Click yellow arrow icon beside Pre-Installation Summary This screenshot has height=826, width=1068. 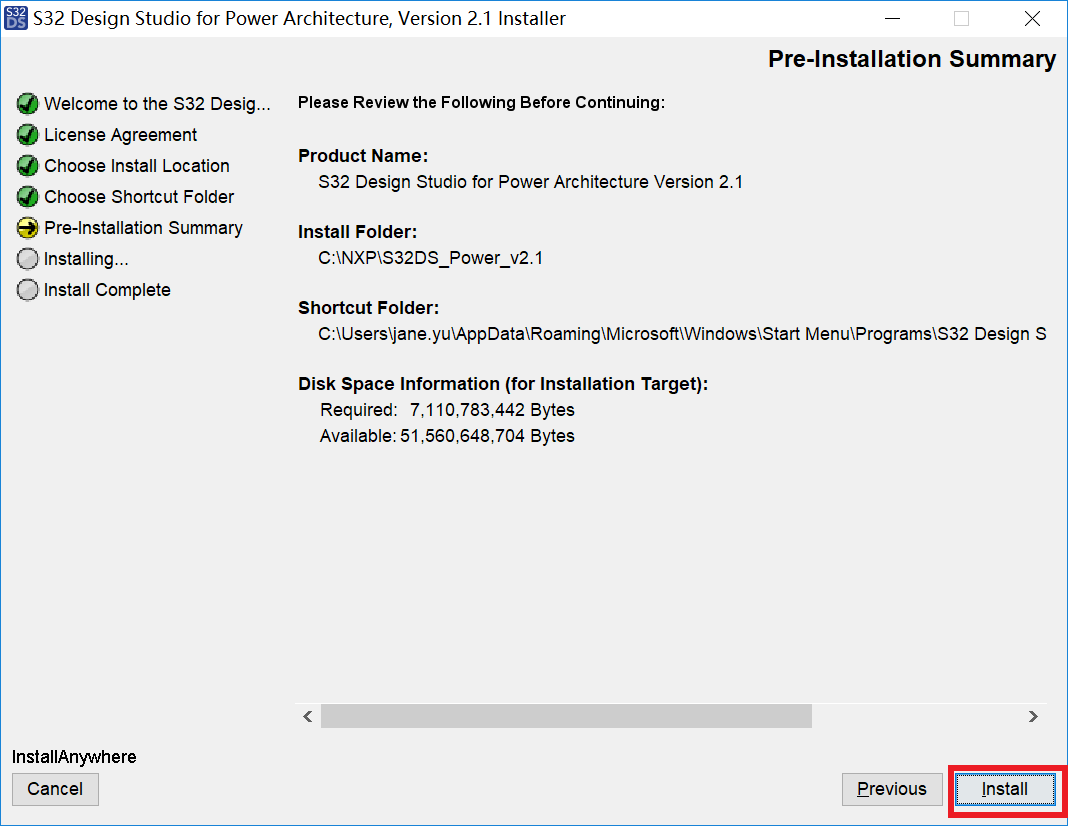click(28, 228)
